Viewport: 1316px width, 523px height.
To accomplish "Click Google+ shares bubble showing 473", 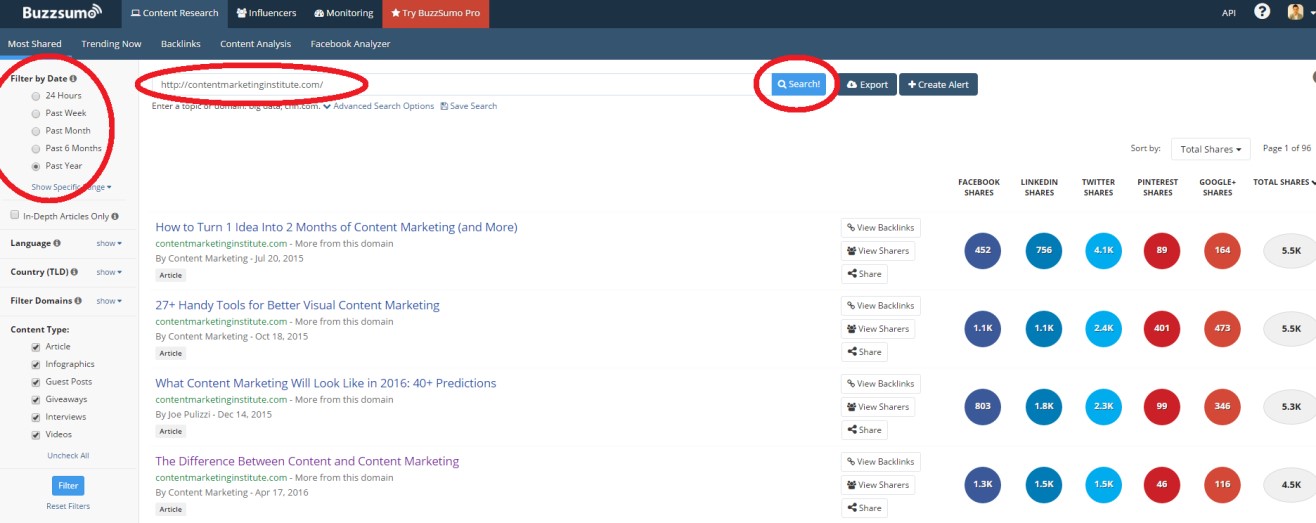I will (1223, 328).
